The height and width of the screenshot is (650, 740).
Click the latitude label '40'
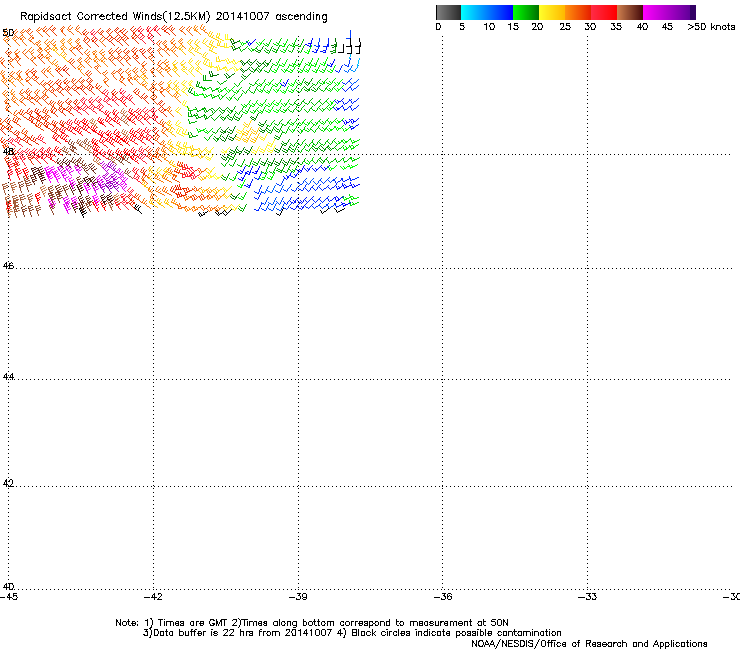[x=8, y=586]
